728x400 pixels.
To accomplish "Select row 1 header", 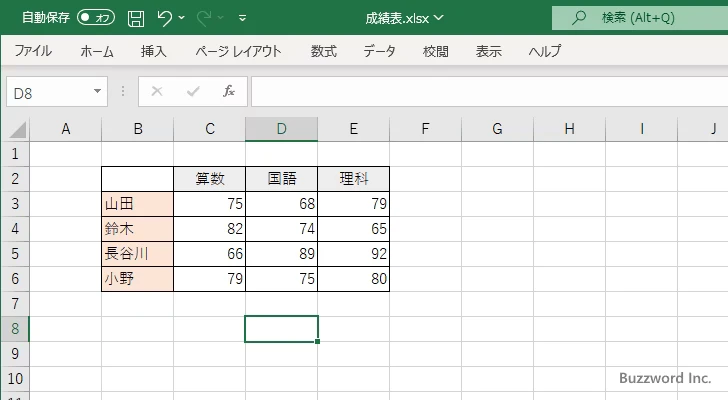I will point(15,154).
